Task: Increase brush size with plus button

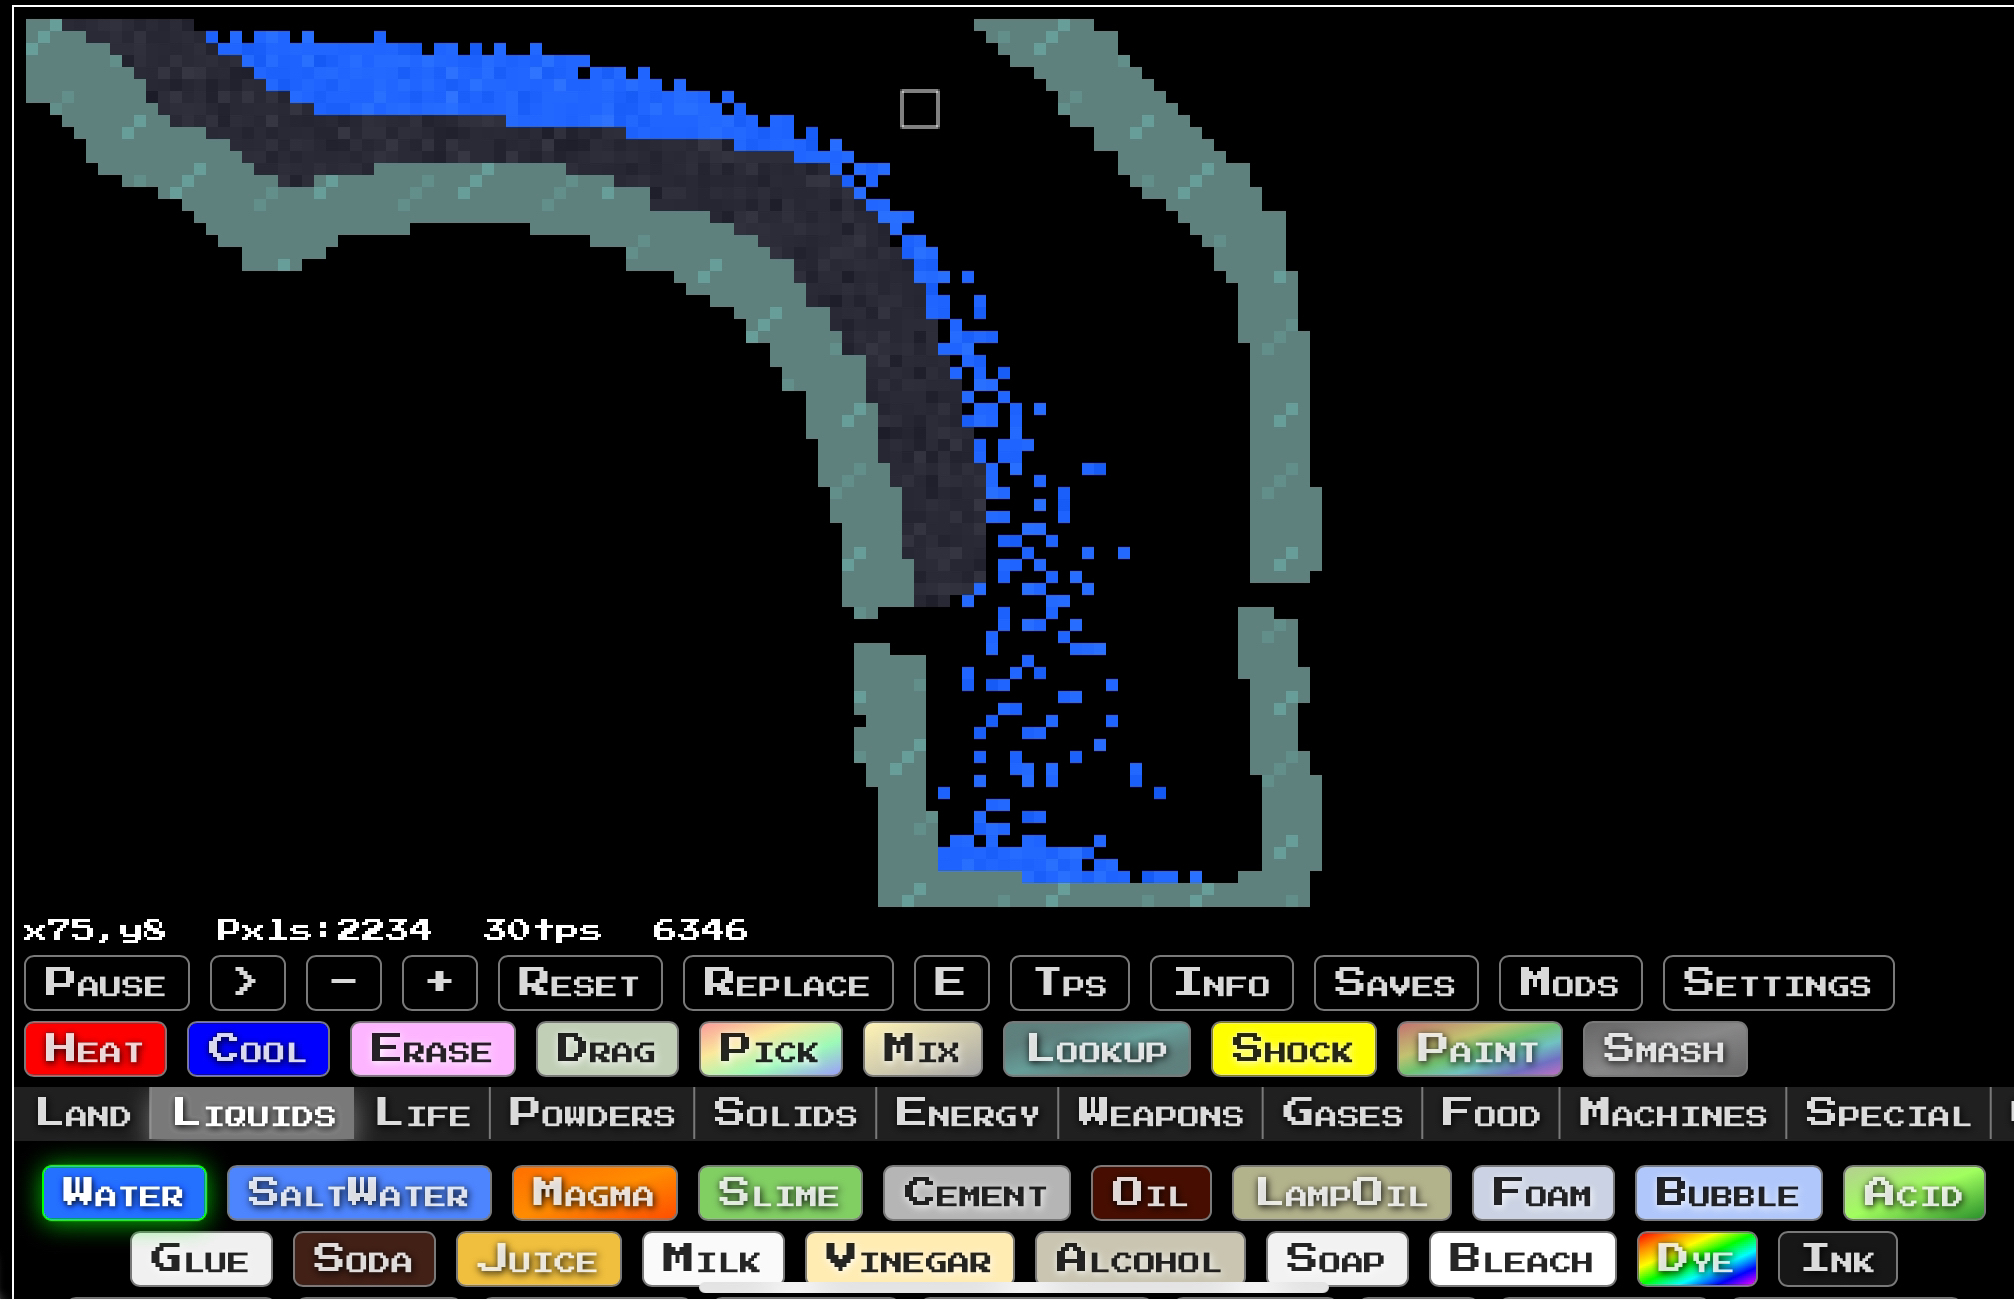Action: (439, 983)
